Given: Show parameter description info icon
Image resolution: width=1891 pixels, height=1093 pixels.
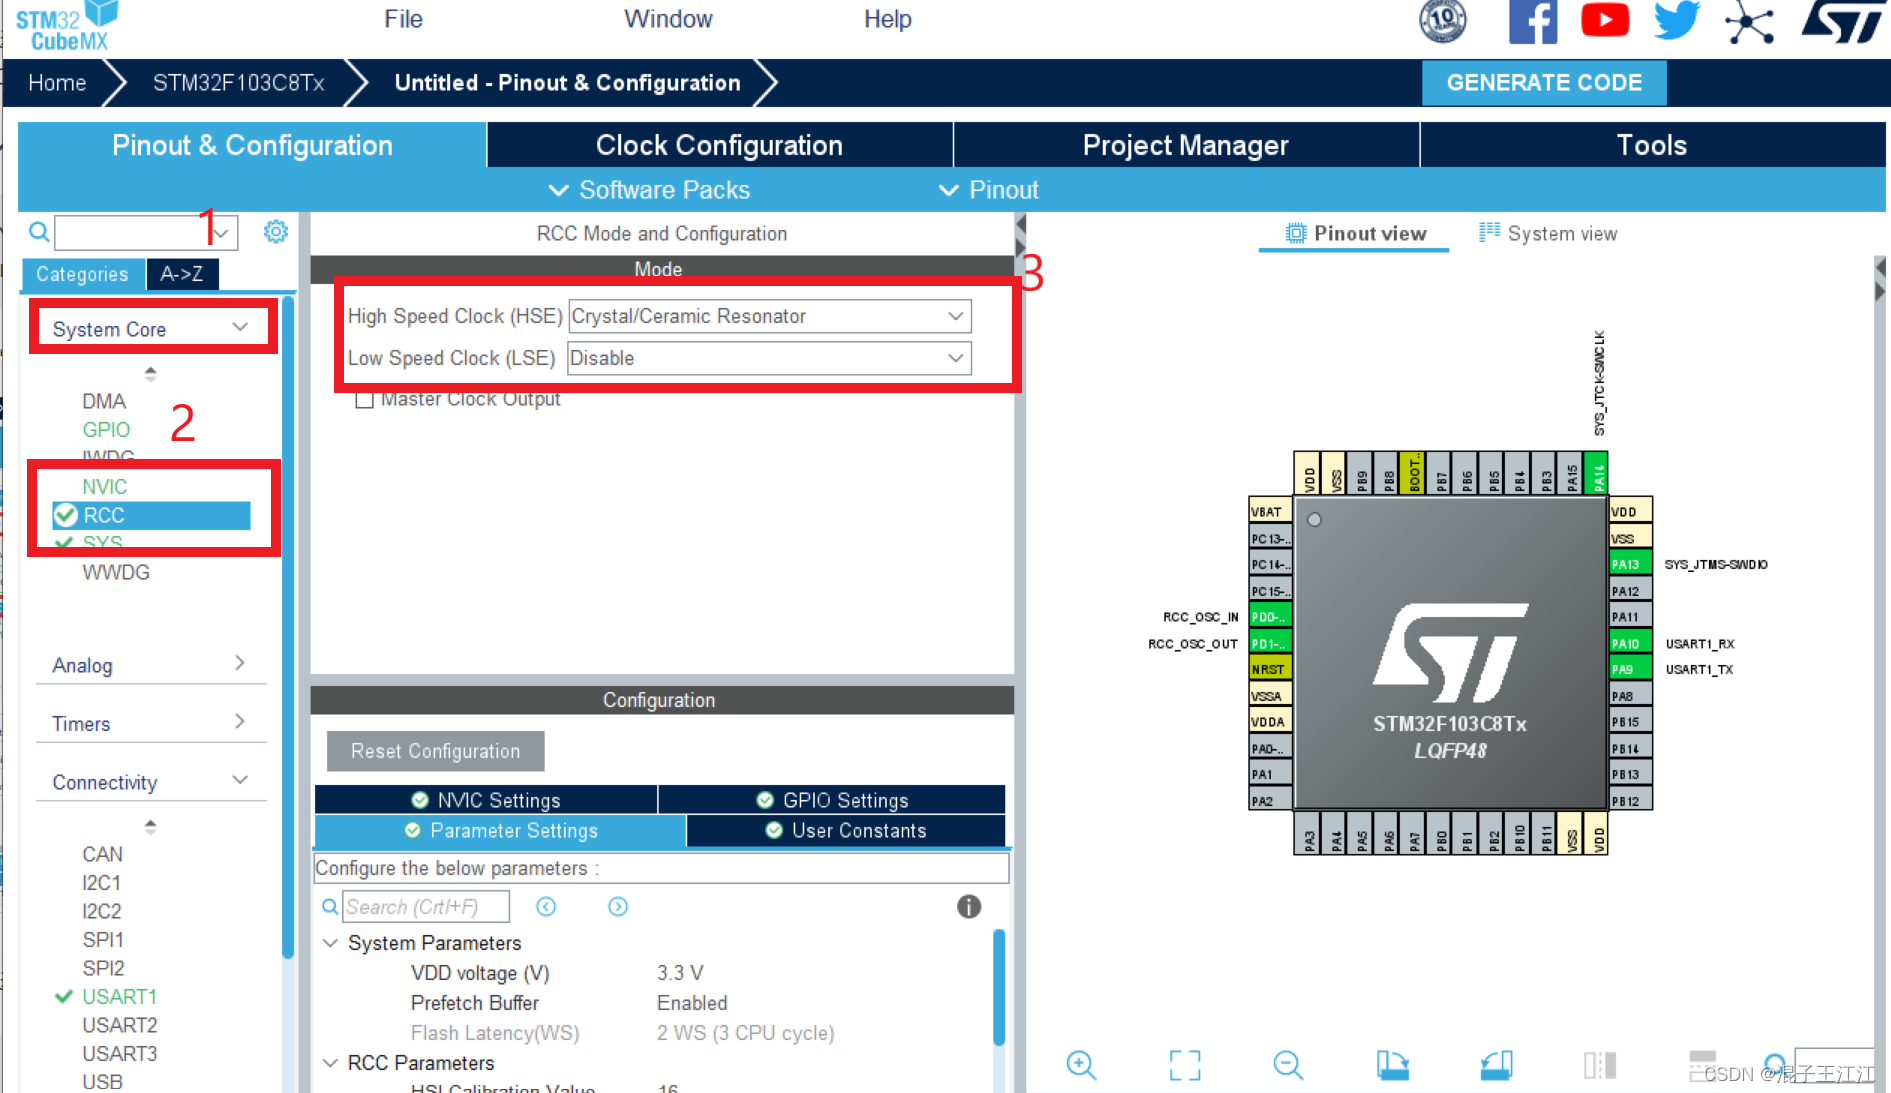Looking at the screenshot, I should click(969, 907).
